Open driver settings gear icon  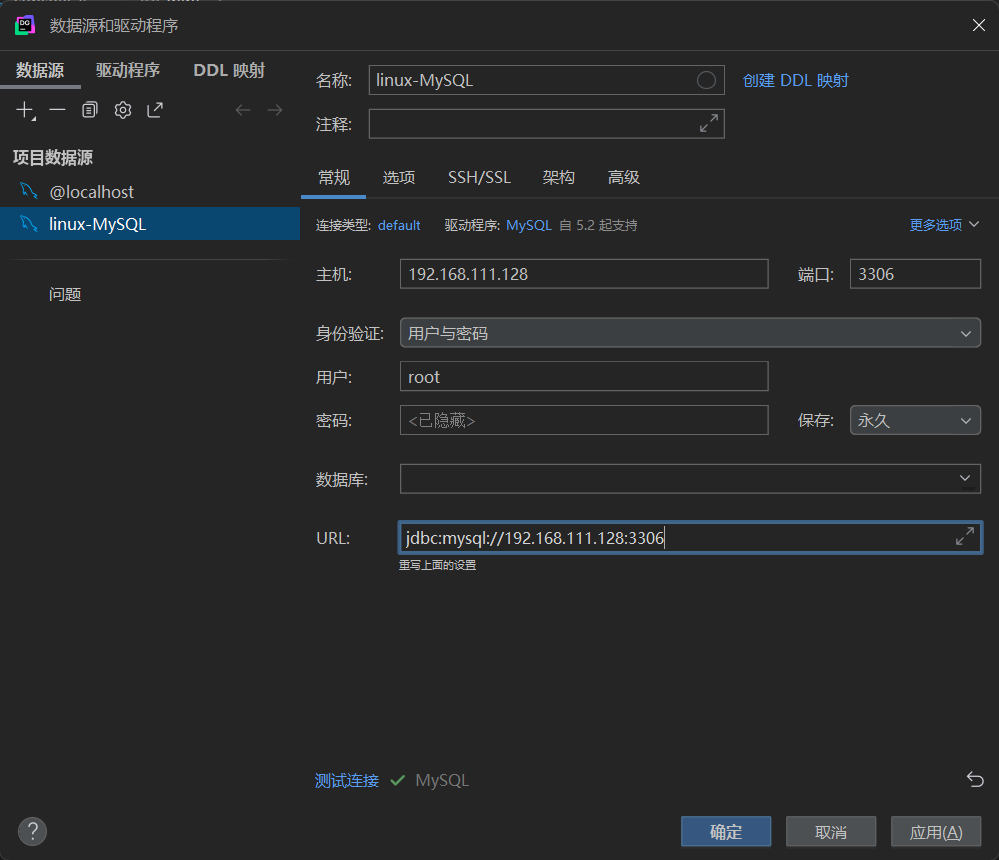[123, 110]
